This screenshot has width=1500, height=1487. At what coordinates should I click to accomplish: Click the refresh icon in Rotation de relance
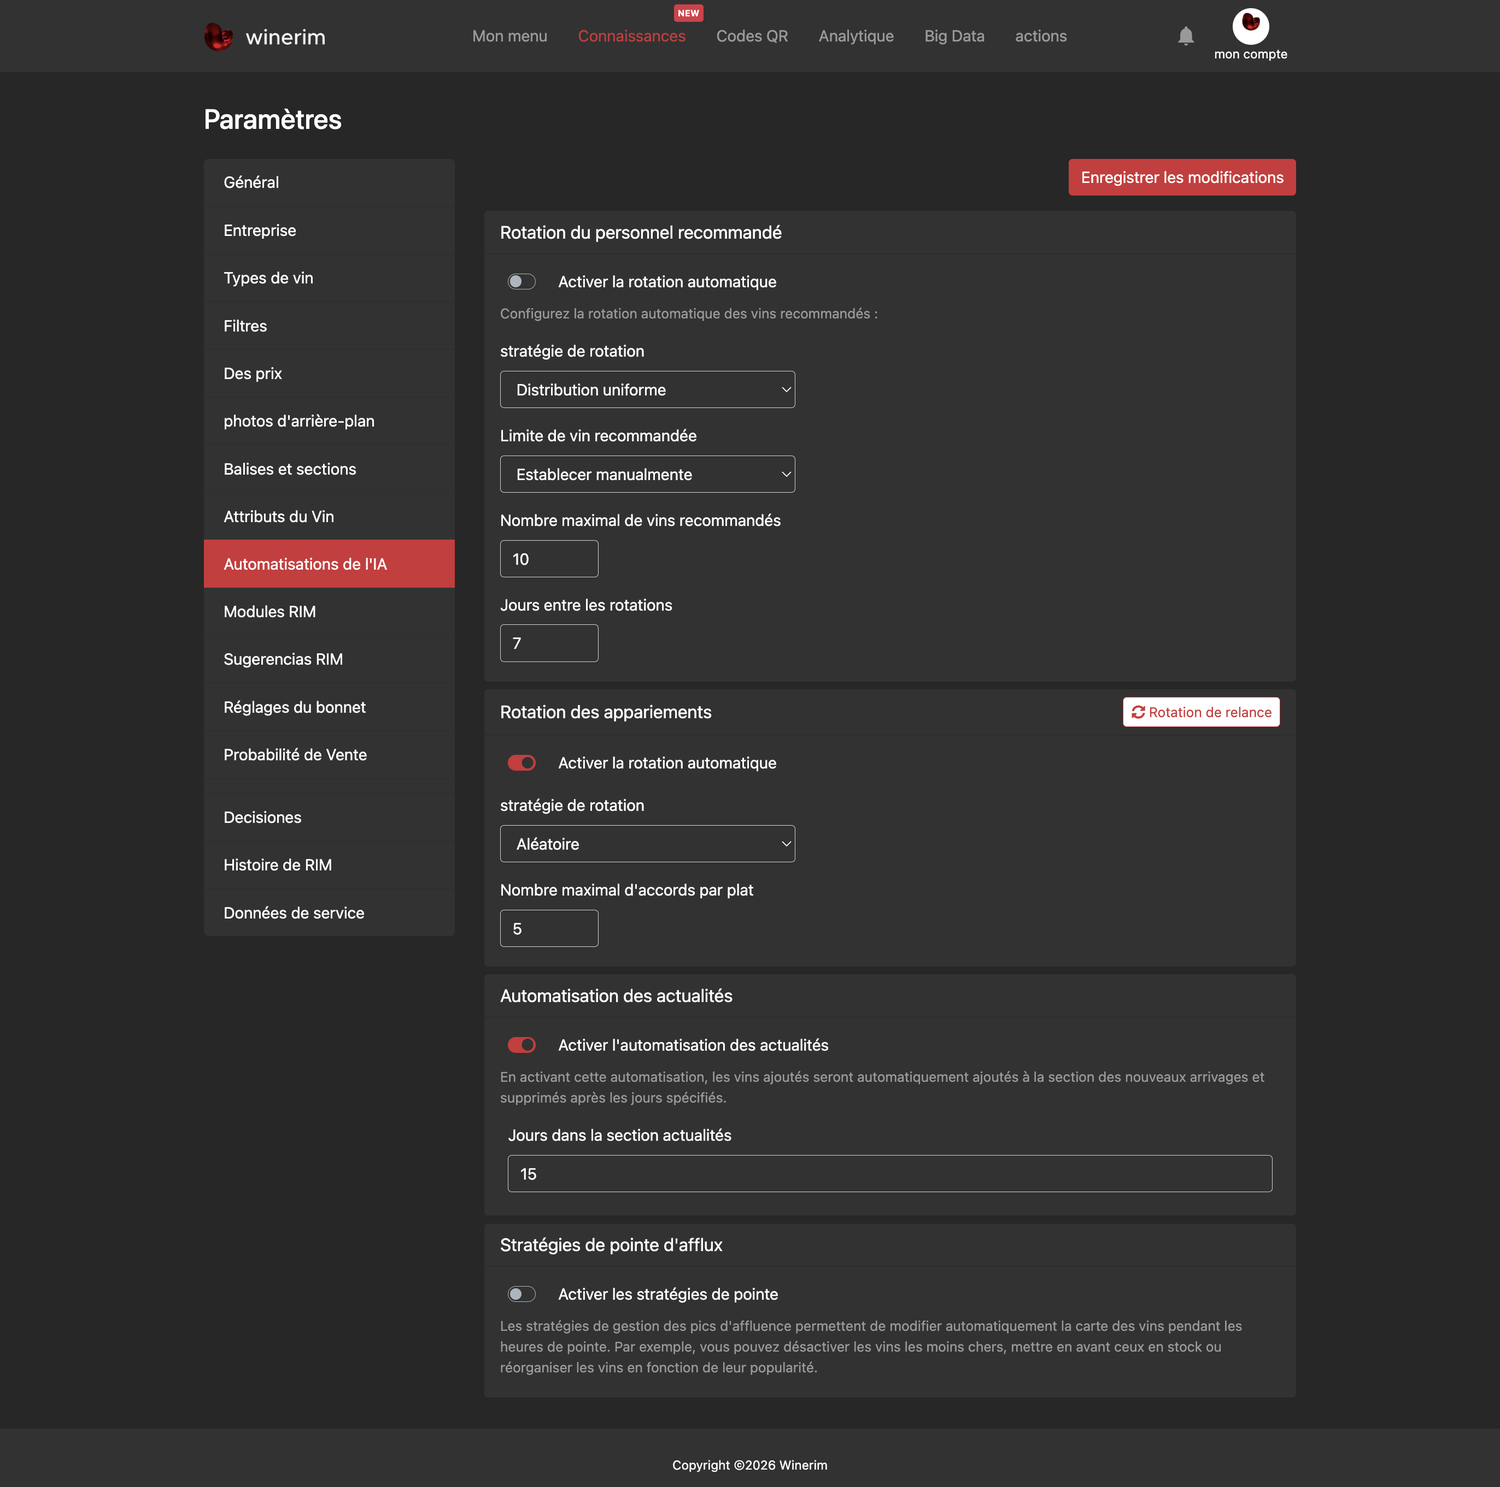(1138, 712)
